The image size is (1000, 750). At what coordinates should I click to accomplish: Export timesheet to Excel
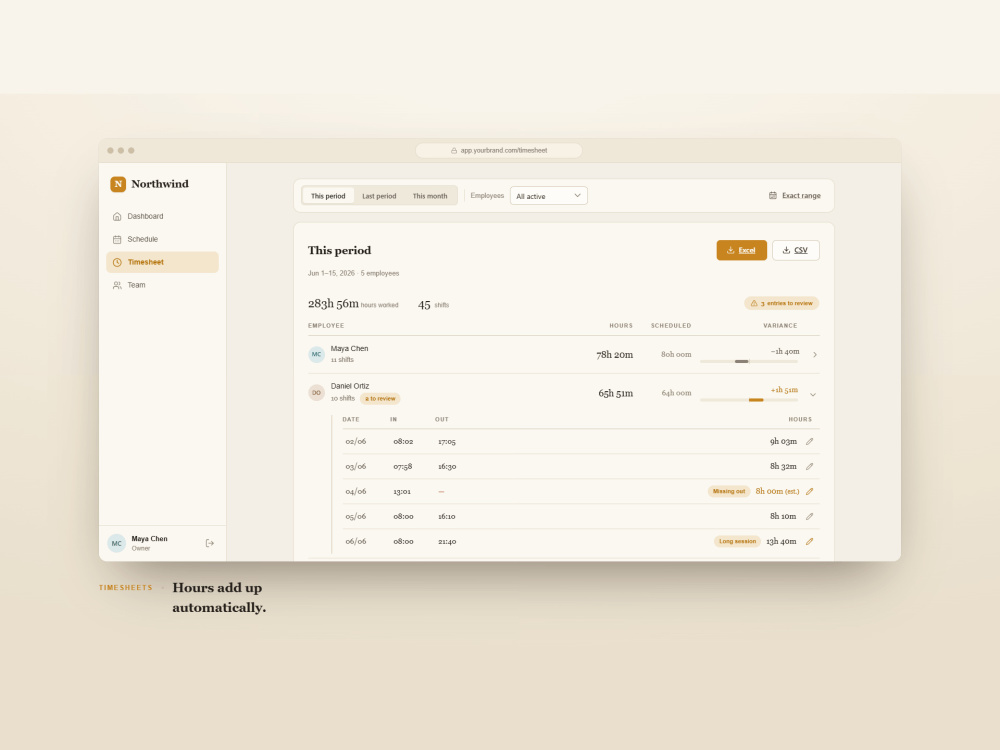[x=741, y=250]
